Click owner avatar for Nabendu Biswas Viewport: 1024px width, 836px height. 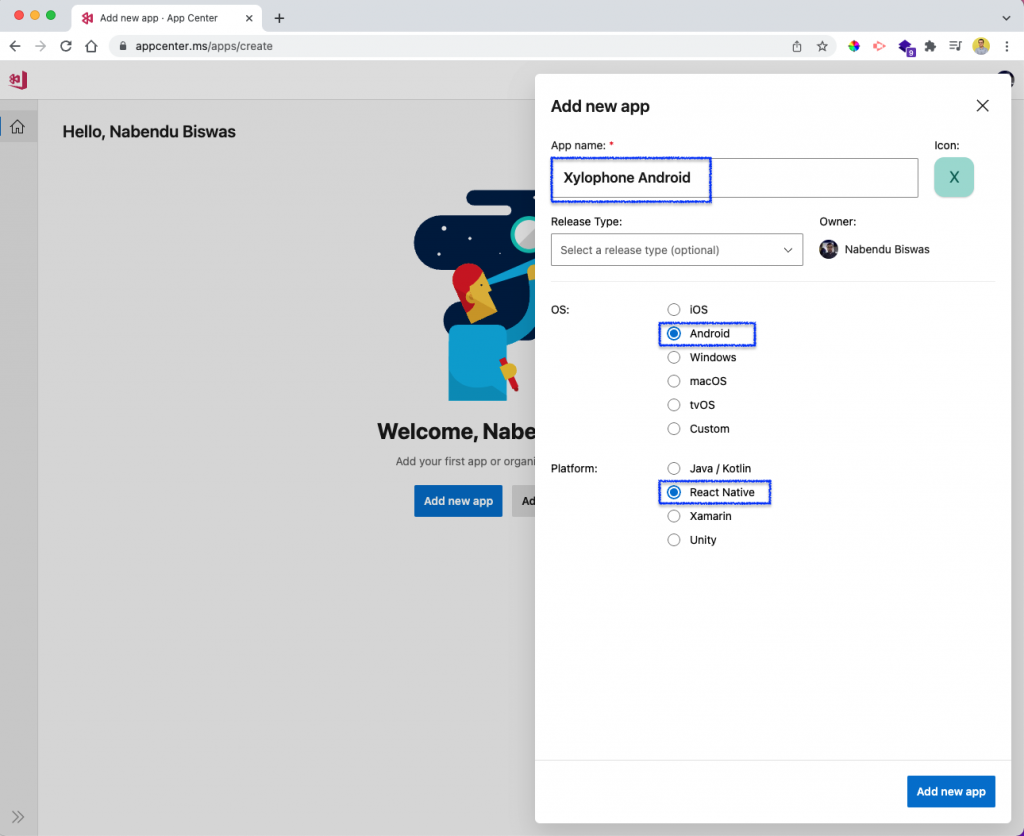(x=829, y=249)
